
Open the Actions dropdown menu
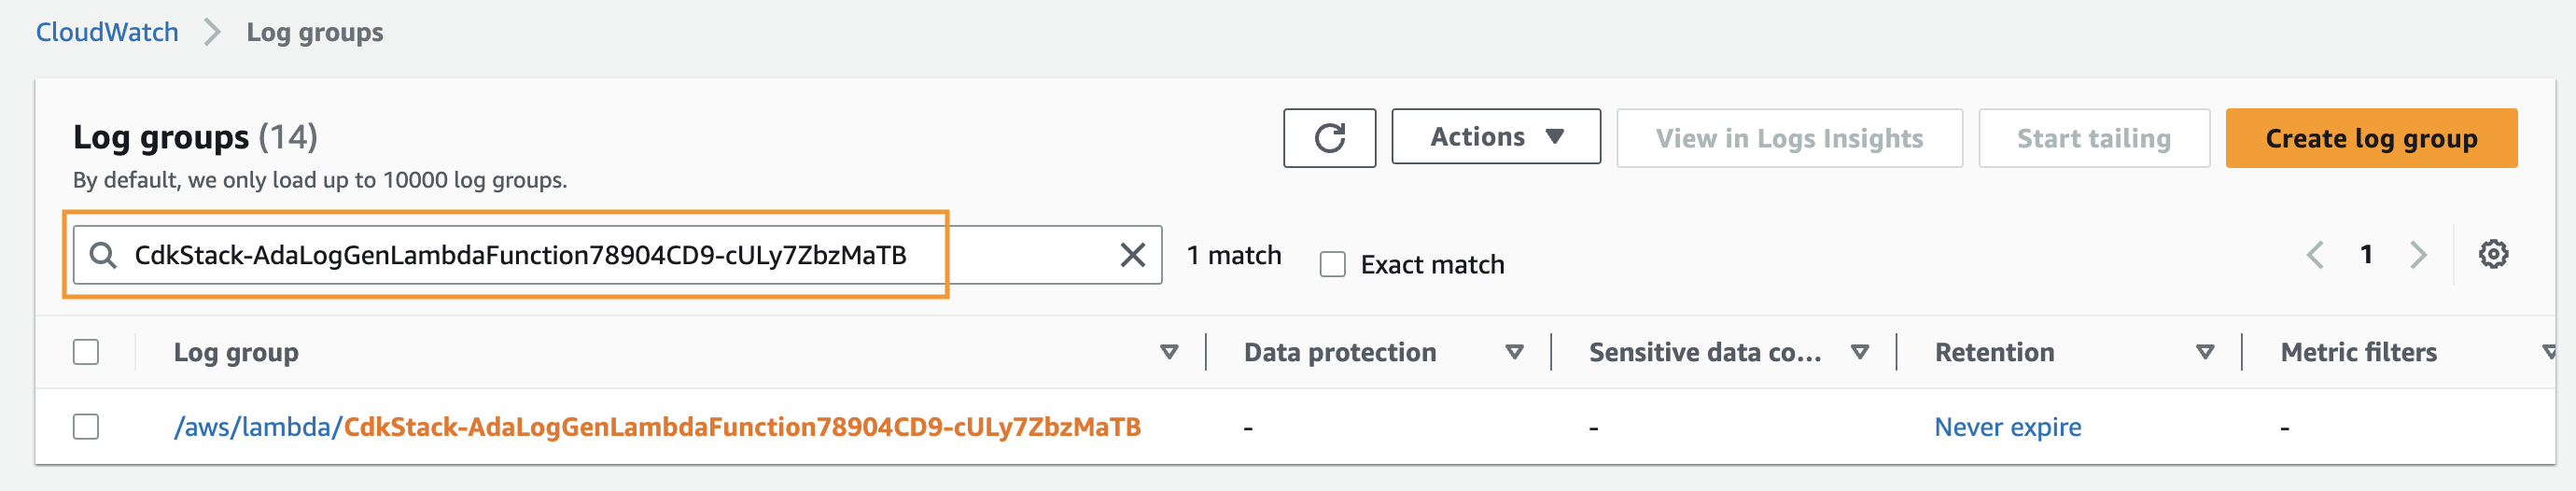point(1495,137)
